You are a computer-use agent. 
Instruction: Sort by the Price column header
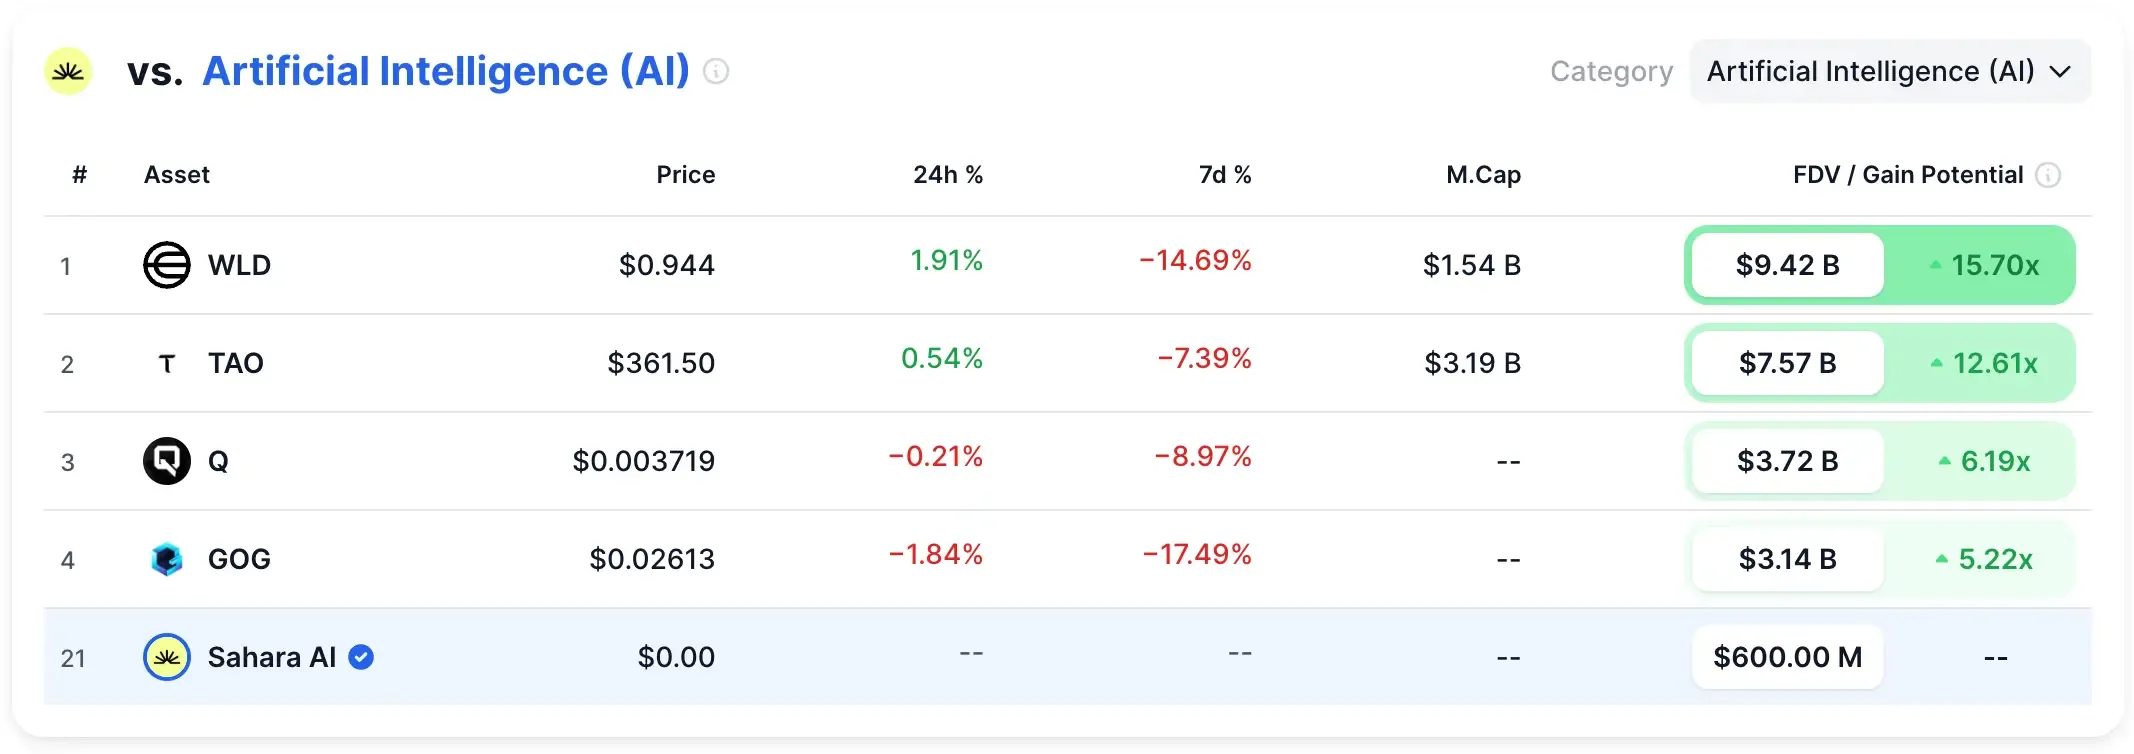point(685,175)
